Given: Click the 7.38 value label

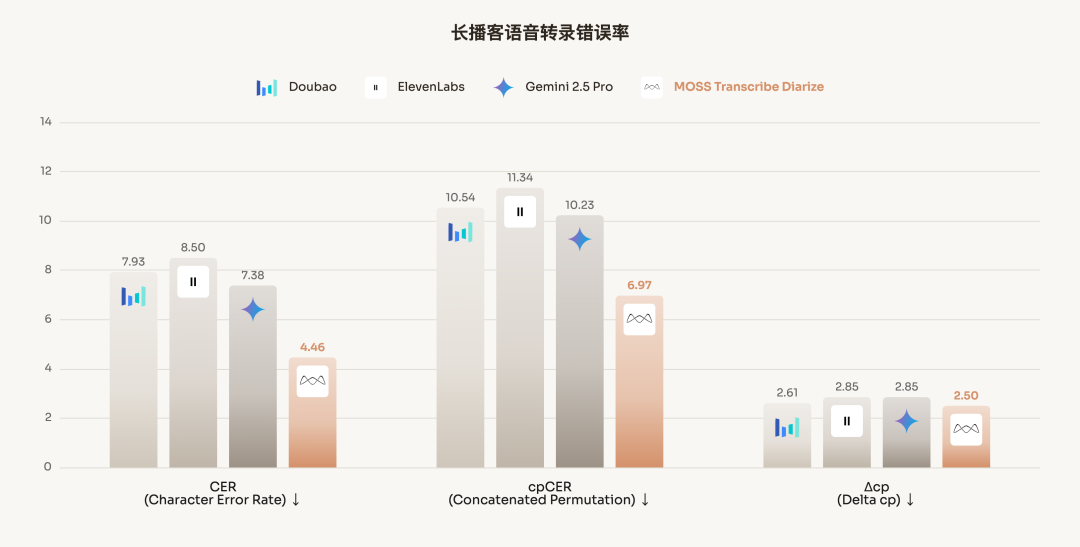Looking at the screenshot, I should click(253, 276).
